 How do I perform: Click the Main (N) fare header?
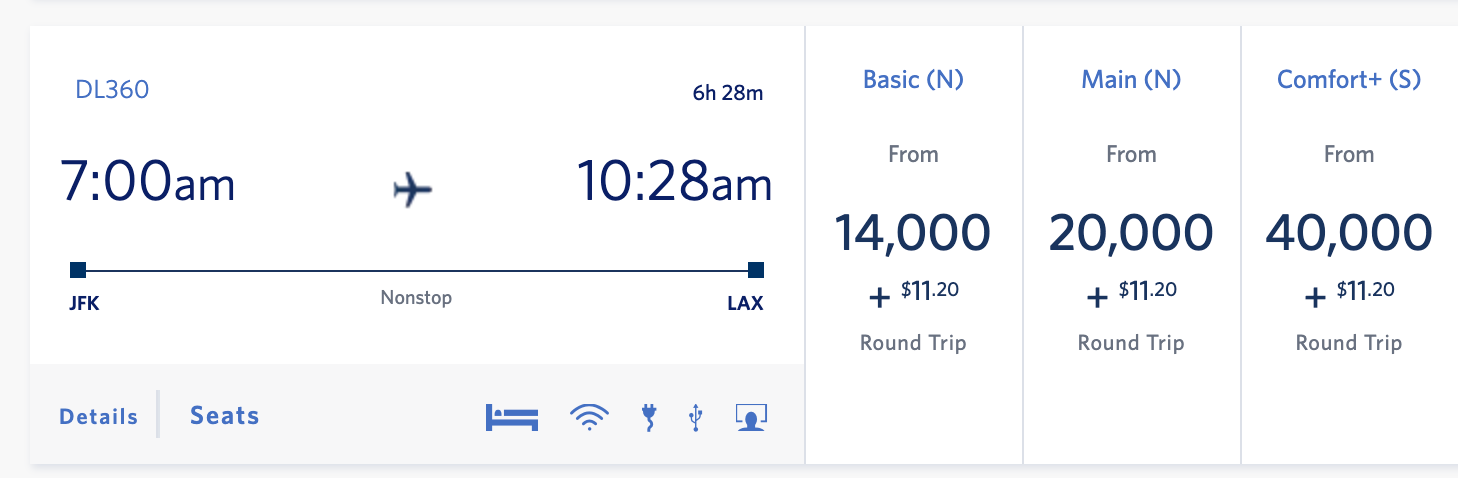pyautogui.click(x=1131, y=80)
